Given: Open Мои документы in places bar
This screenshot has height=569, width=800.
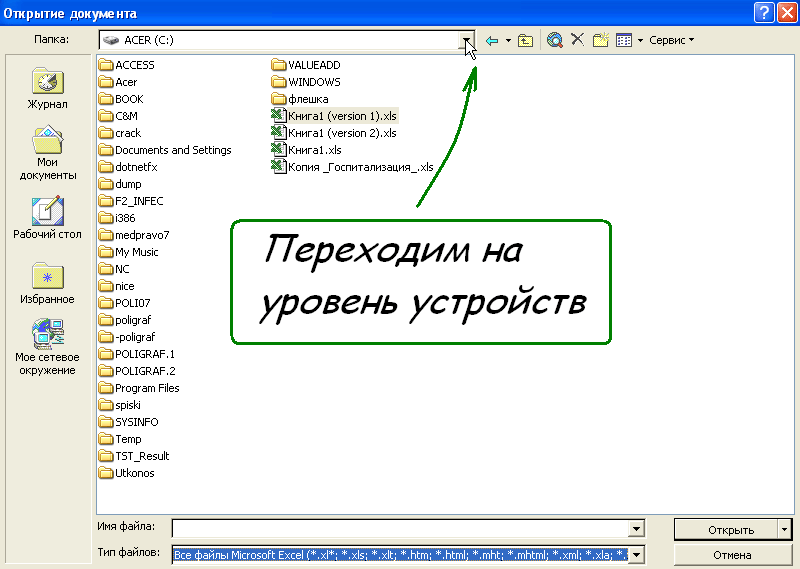Looking at the screenshot, I should tap(48, 153).
